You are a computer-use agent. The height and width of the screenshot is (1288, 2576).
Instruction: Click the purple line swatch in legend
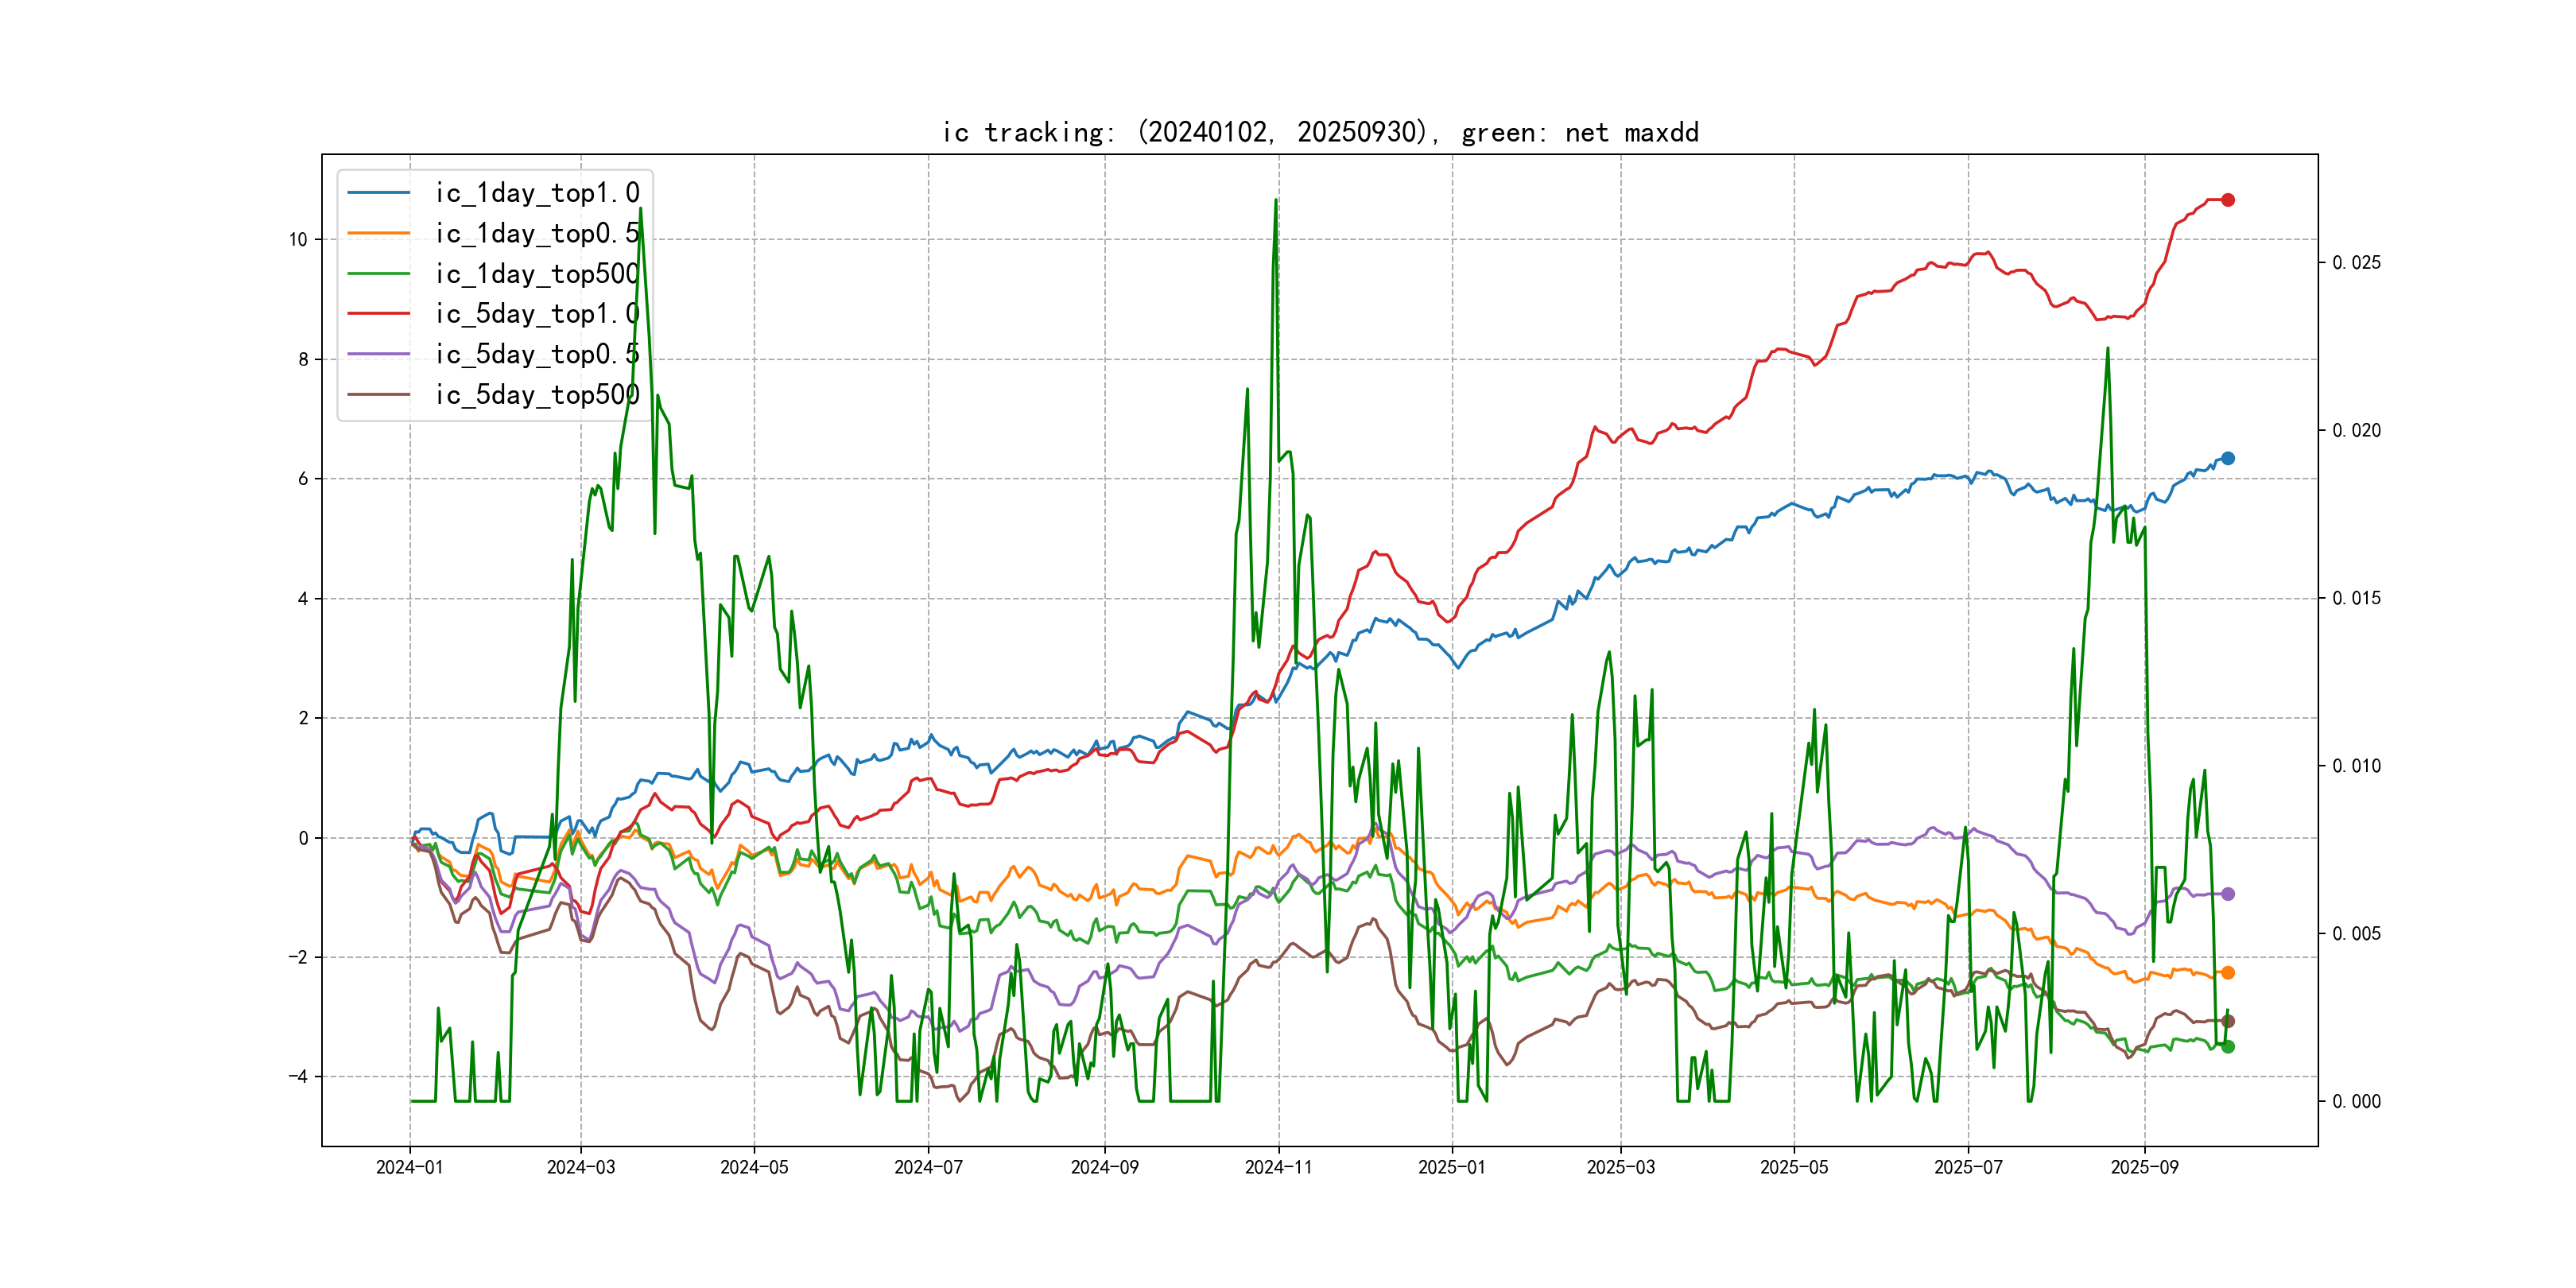click(378, 354)
